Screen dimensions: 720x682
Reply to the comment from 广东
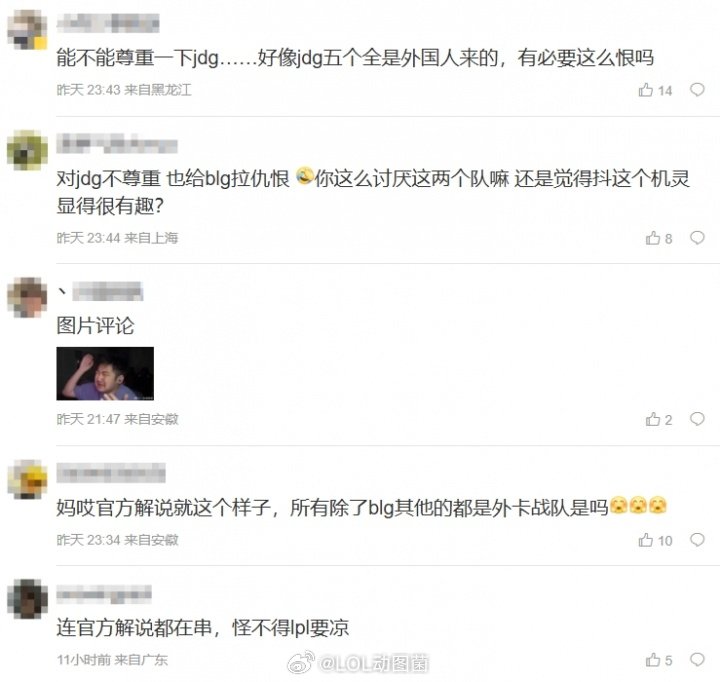(697, 659)
